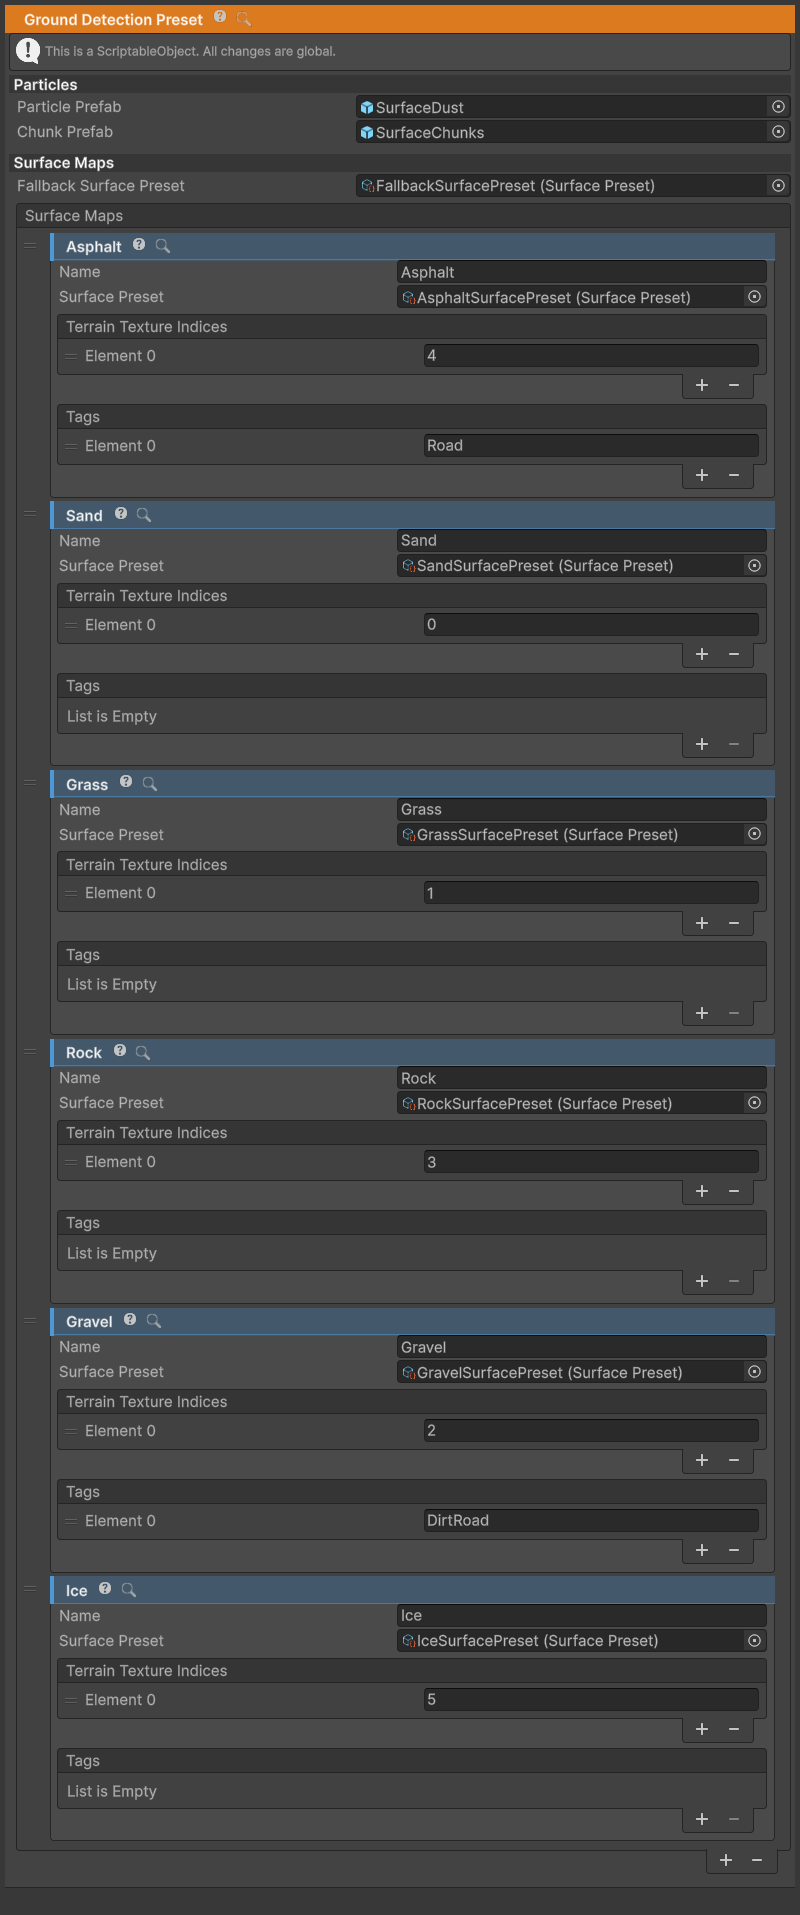The image size is (800, 1915).
Task: Select 'List is Empty' text under Rock Tags
Action: point(112,1254)
